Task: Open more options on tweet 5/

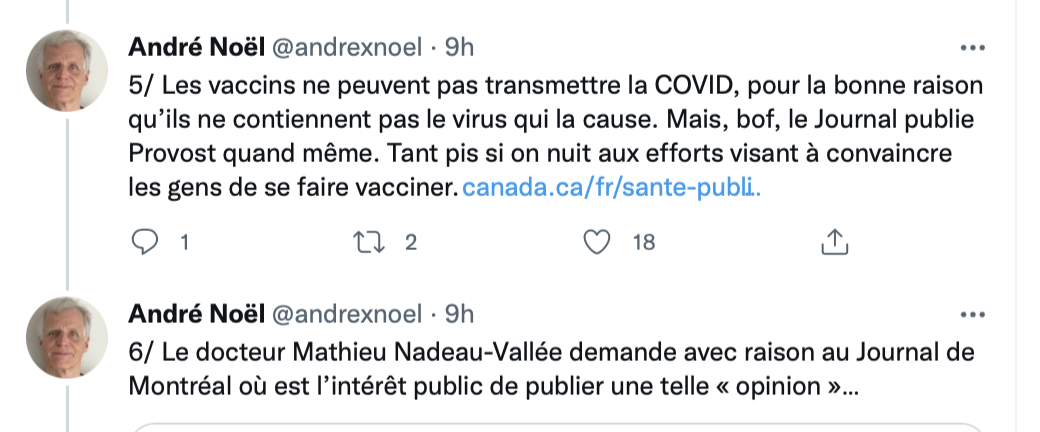Action: tap(972, 48)
